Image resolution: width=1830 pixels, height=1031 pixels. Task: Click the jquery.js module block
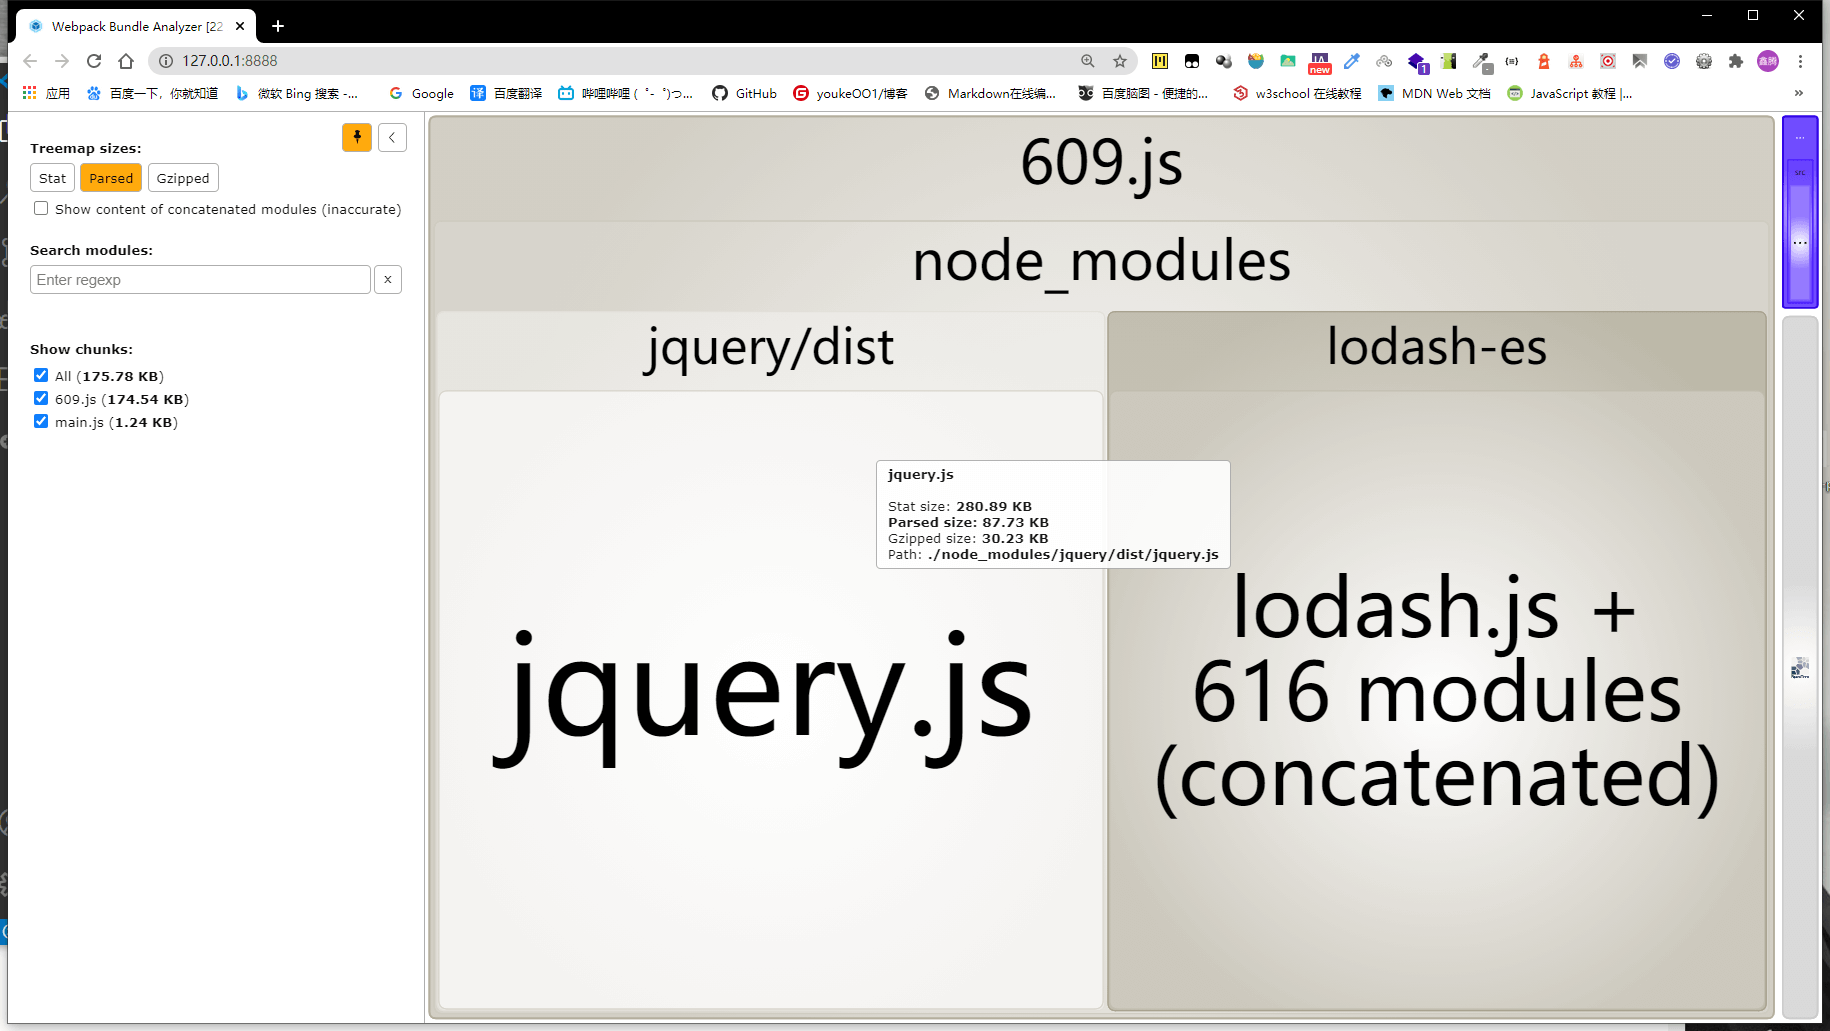click(x=770, y=700)
